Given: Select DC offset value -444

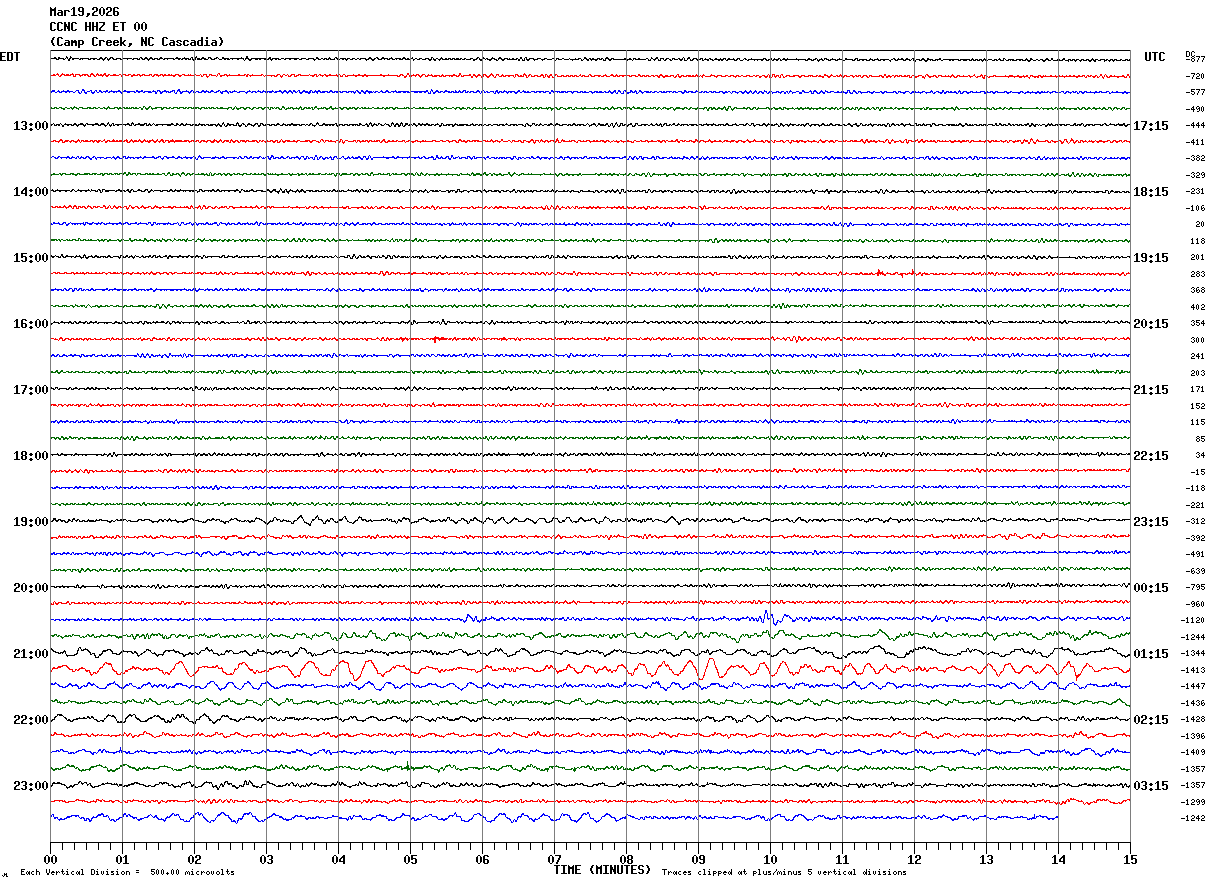Looking at the screenshot, I should tap(1195, 125).
